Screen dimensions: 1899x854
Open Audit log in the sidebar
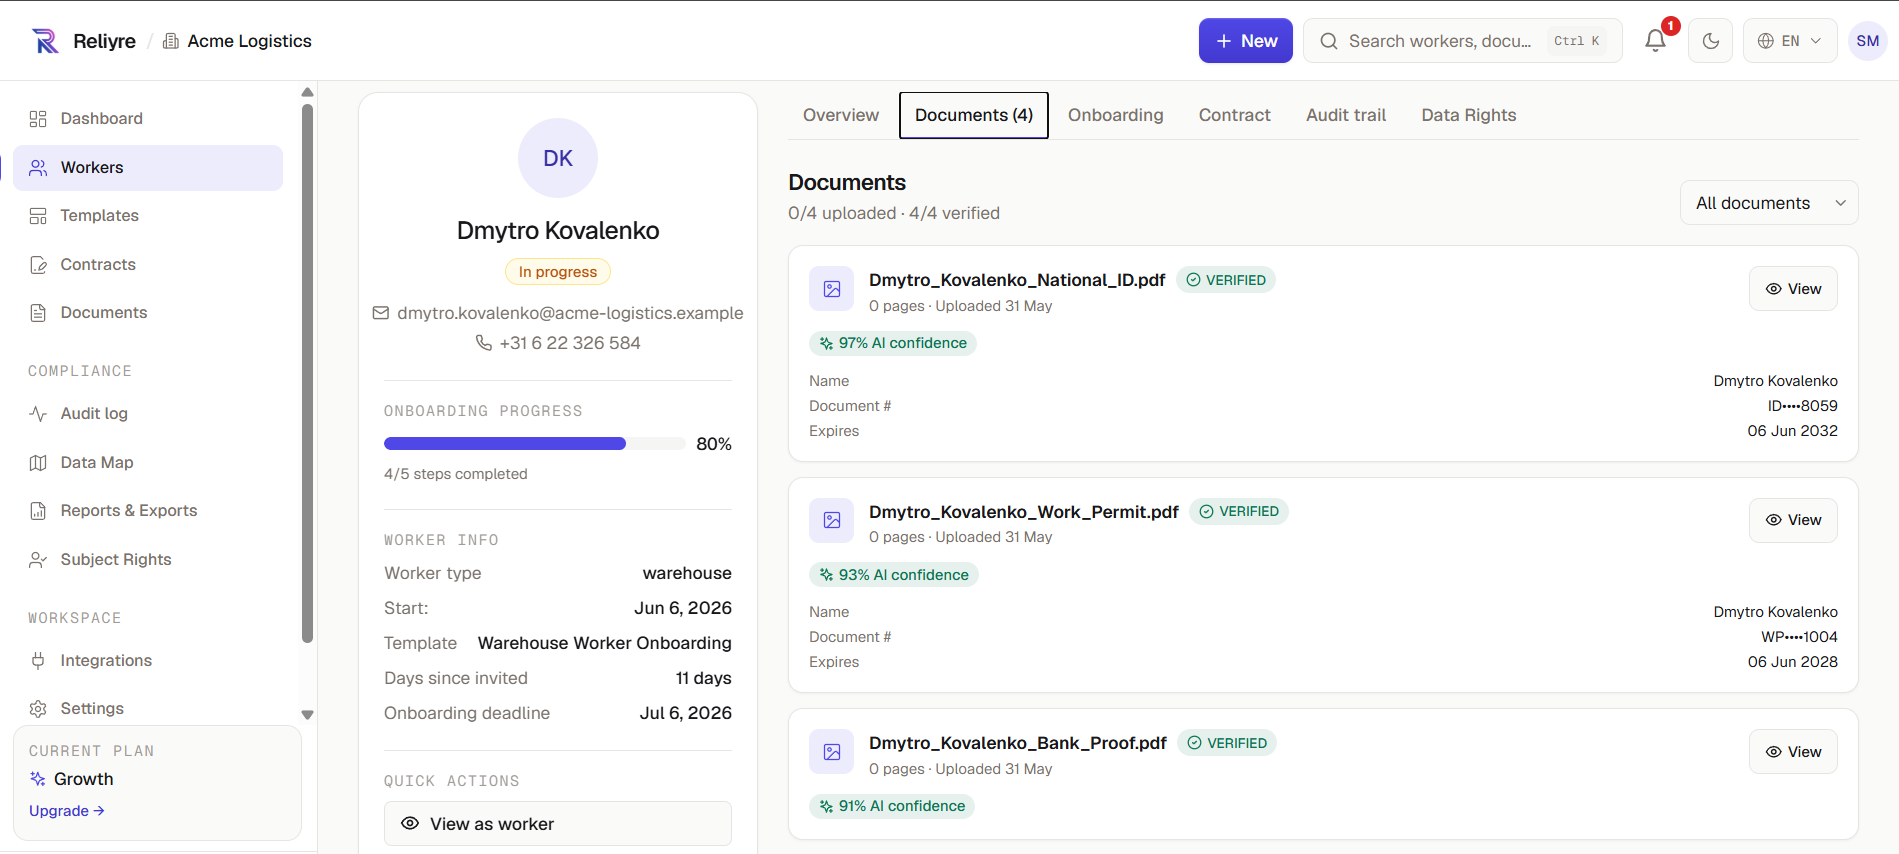coord(148,414)
